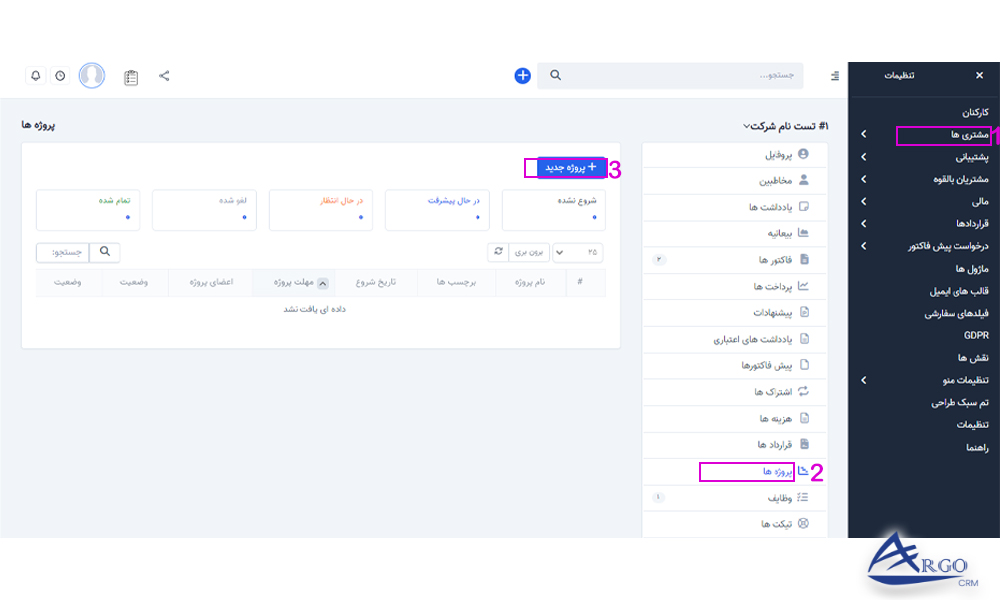Open the user profile avatar

[x=91, y=75]
